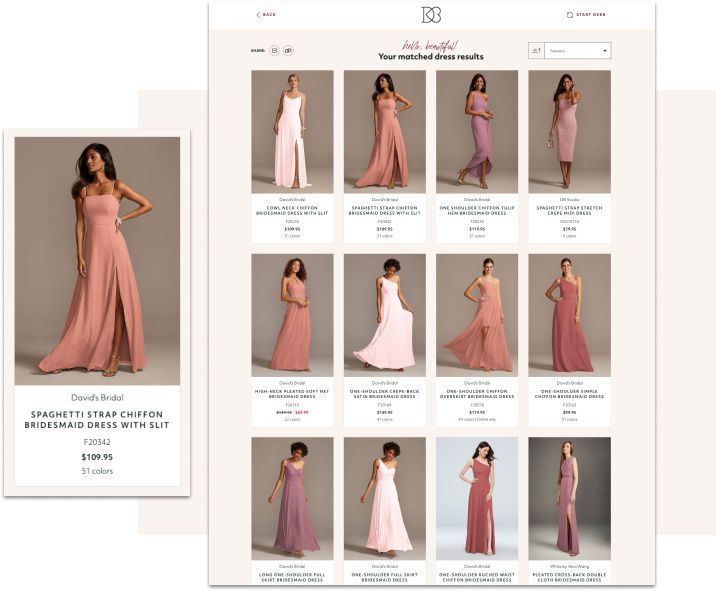This screenshot has height=591, width=716.
Task: Click 'One-Shoulder Ruched Waist Chiffon Bridesmaid Dress' title
Action: point(477,577)
